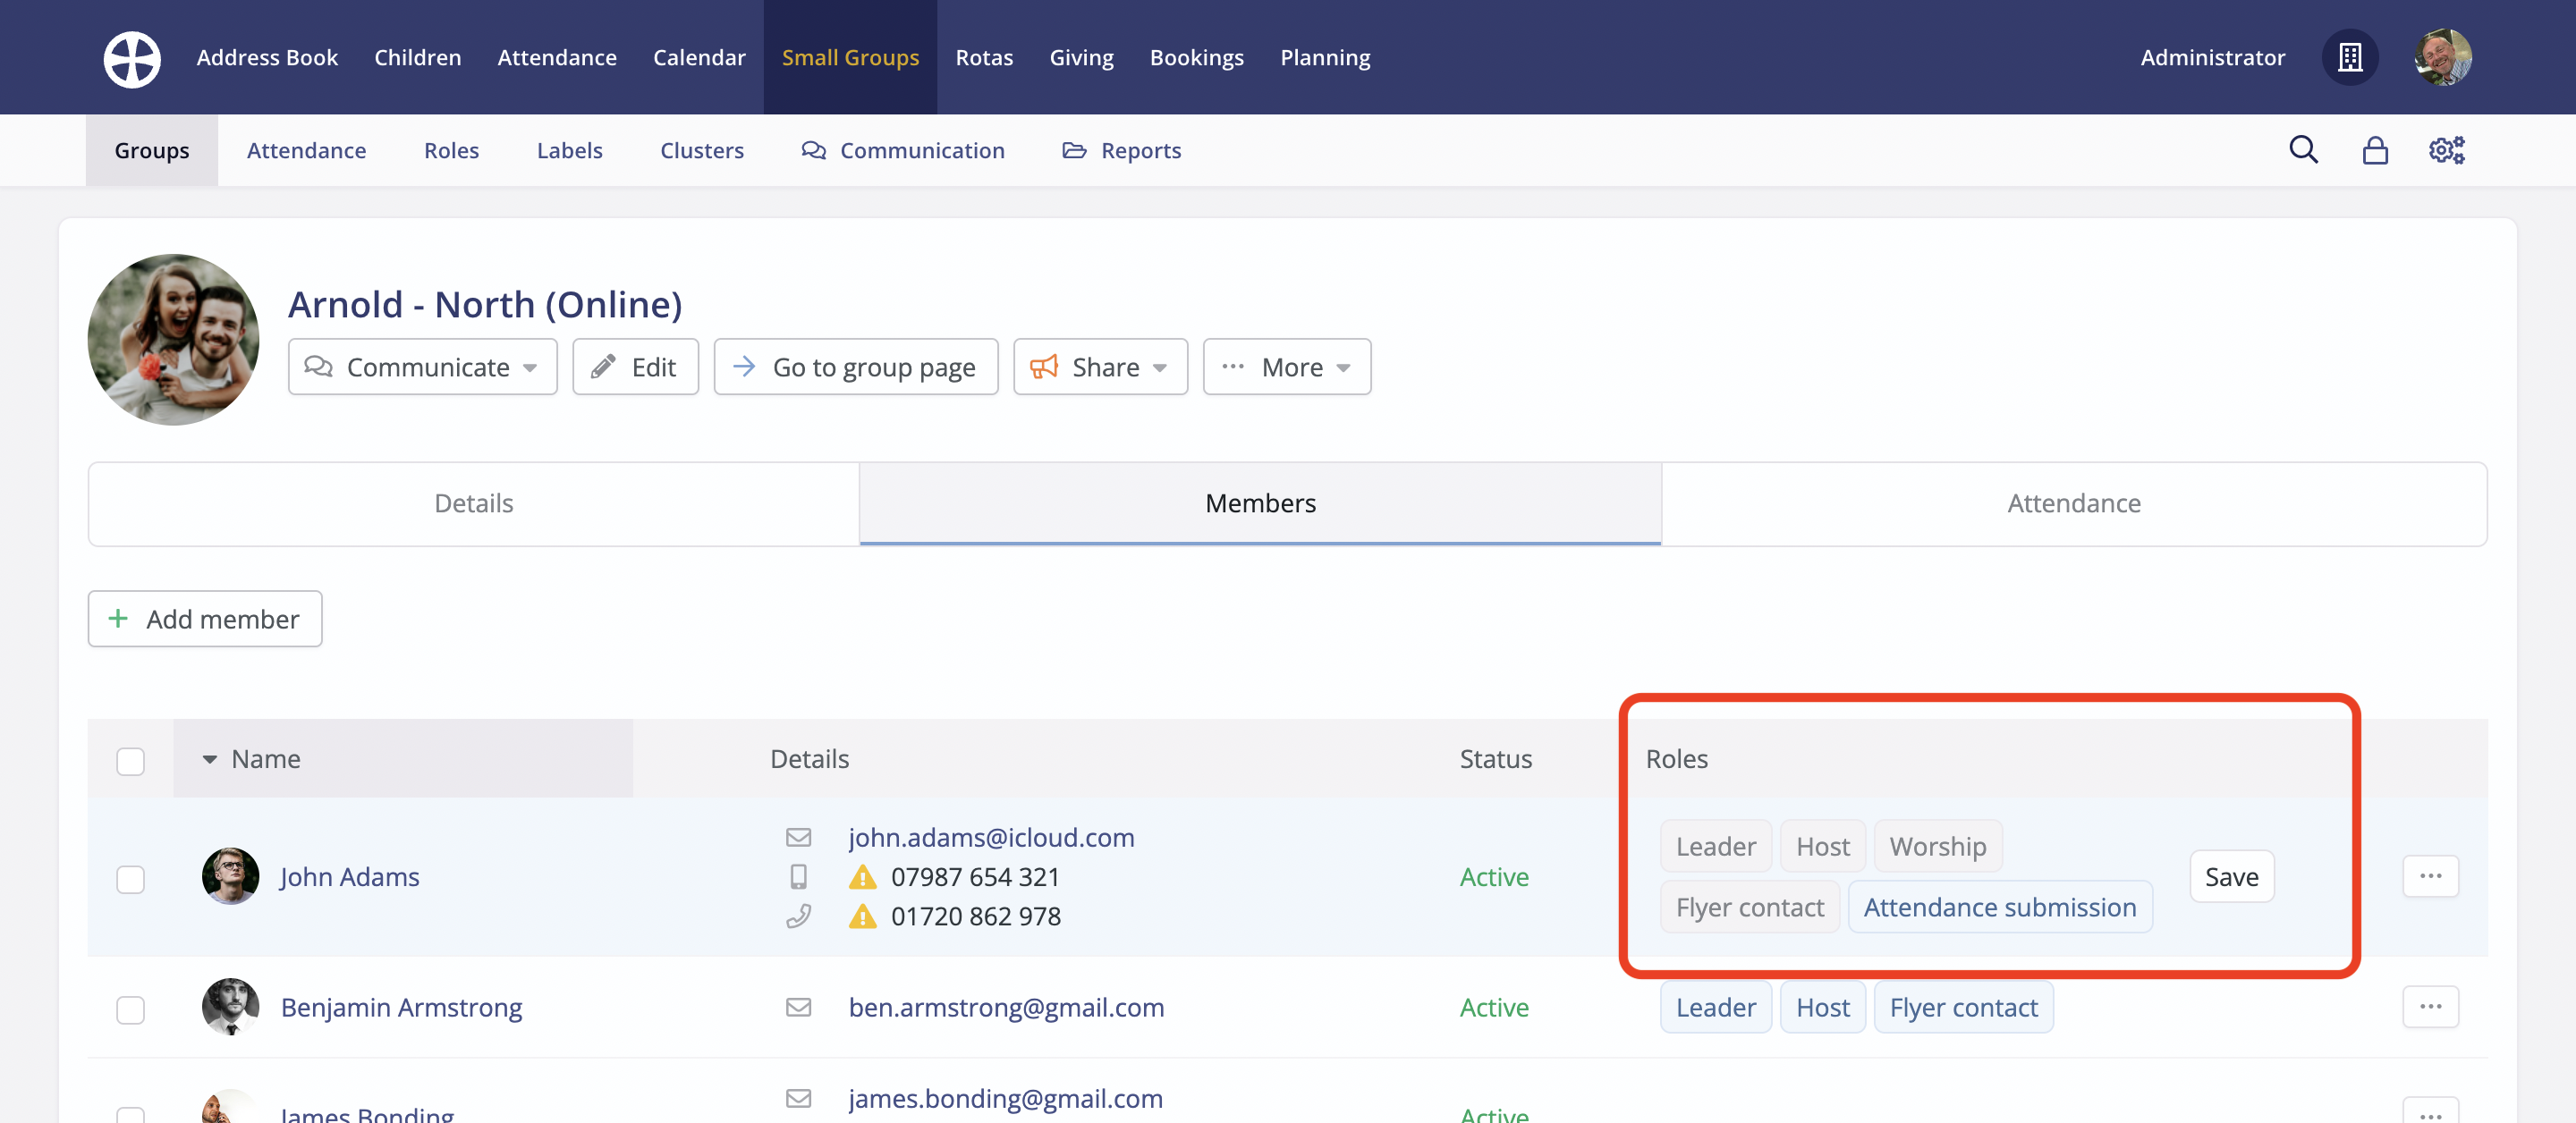Click the Save roles button
The image size is (2576, 1123).
(x=2231, y=876)
